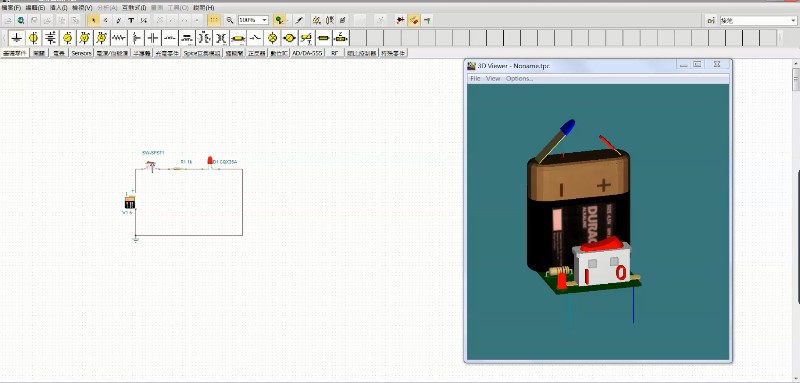
Task: Click the probe tool icon
Action: pos(299,20)
